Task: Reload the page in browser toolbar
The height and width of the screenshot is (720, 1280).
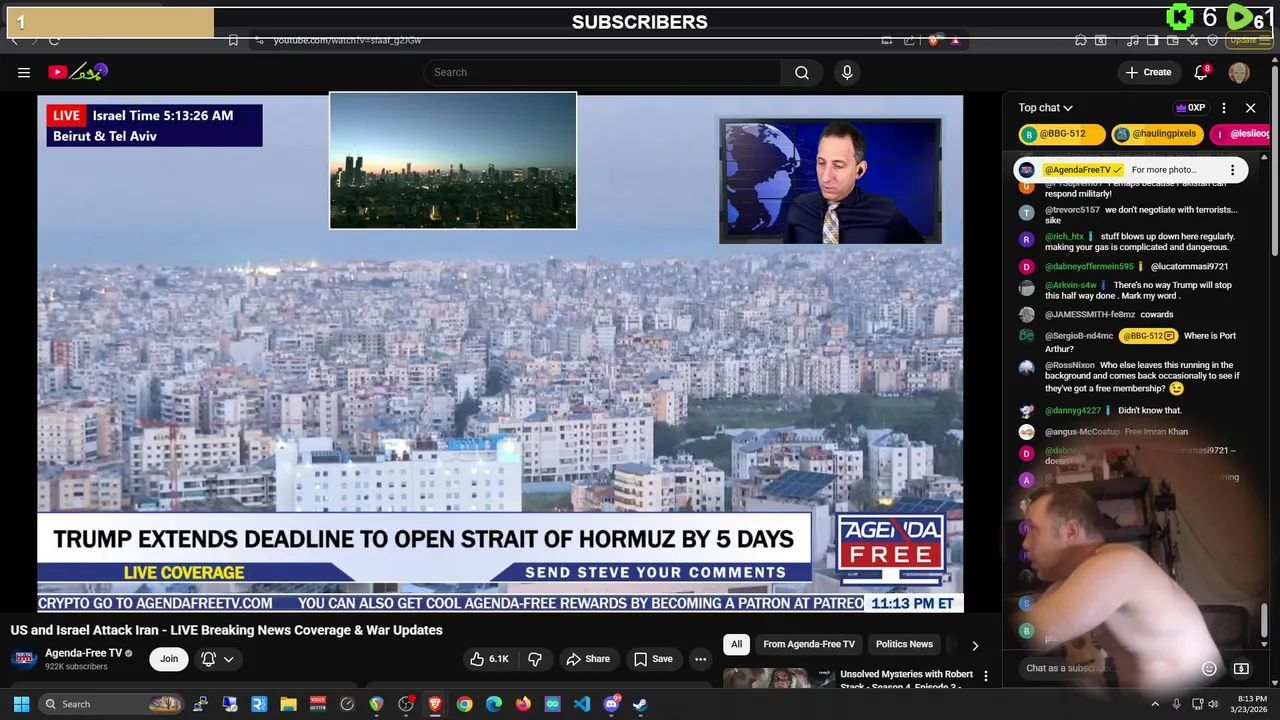Action: pyautogui.click(x=54, y=40)
